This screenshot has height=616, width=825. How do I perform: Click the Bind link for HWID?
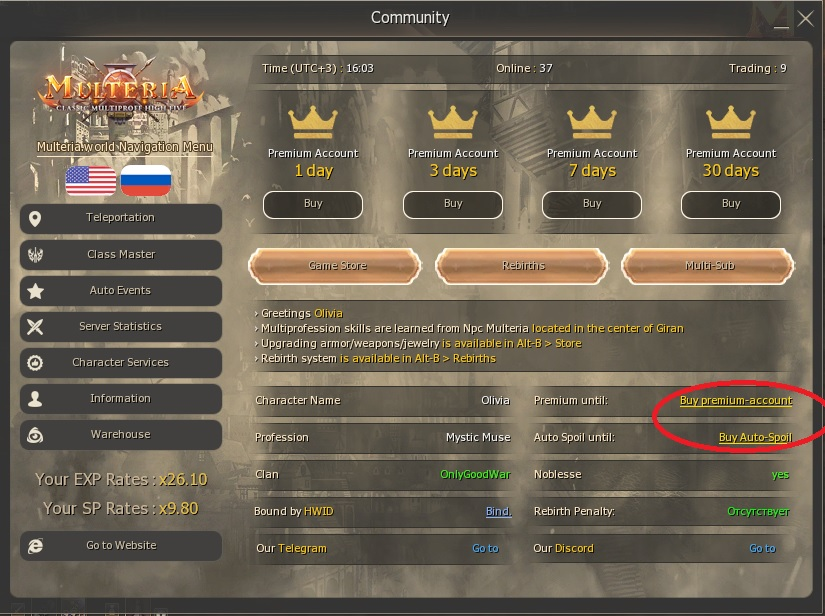tap(498, 511)
